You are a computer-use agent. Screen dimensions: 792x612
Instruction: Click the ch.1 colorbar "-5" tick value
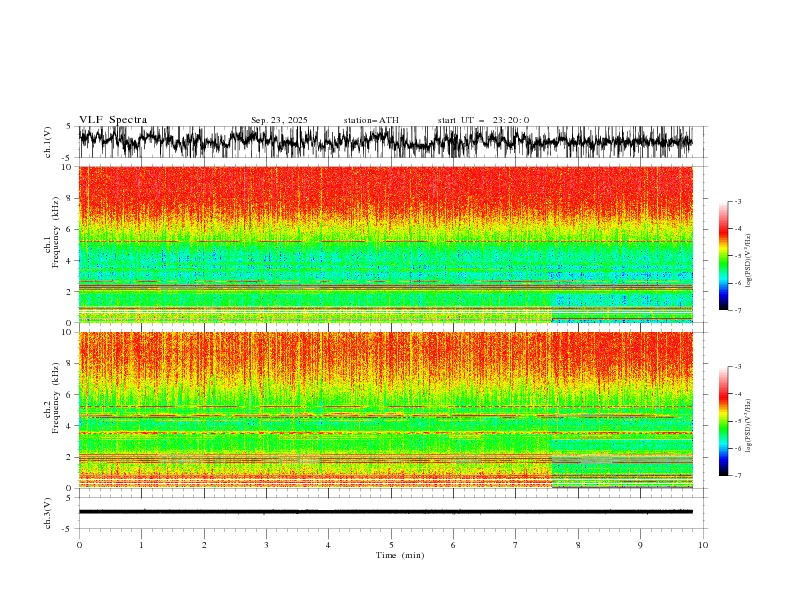pos(737,256)
